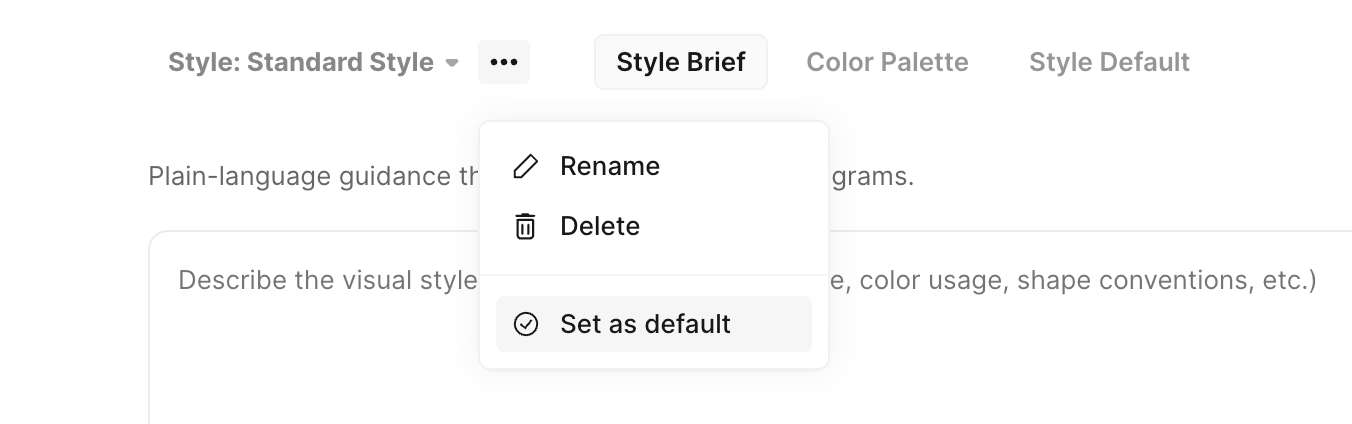
Task: Switch to the Color Palette tab
Action: click(887, 62)
